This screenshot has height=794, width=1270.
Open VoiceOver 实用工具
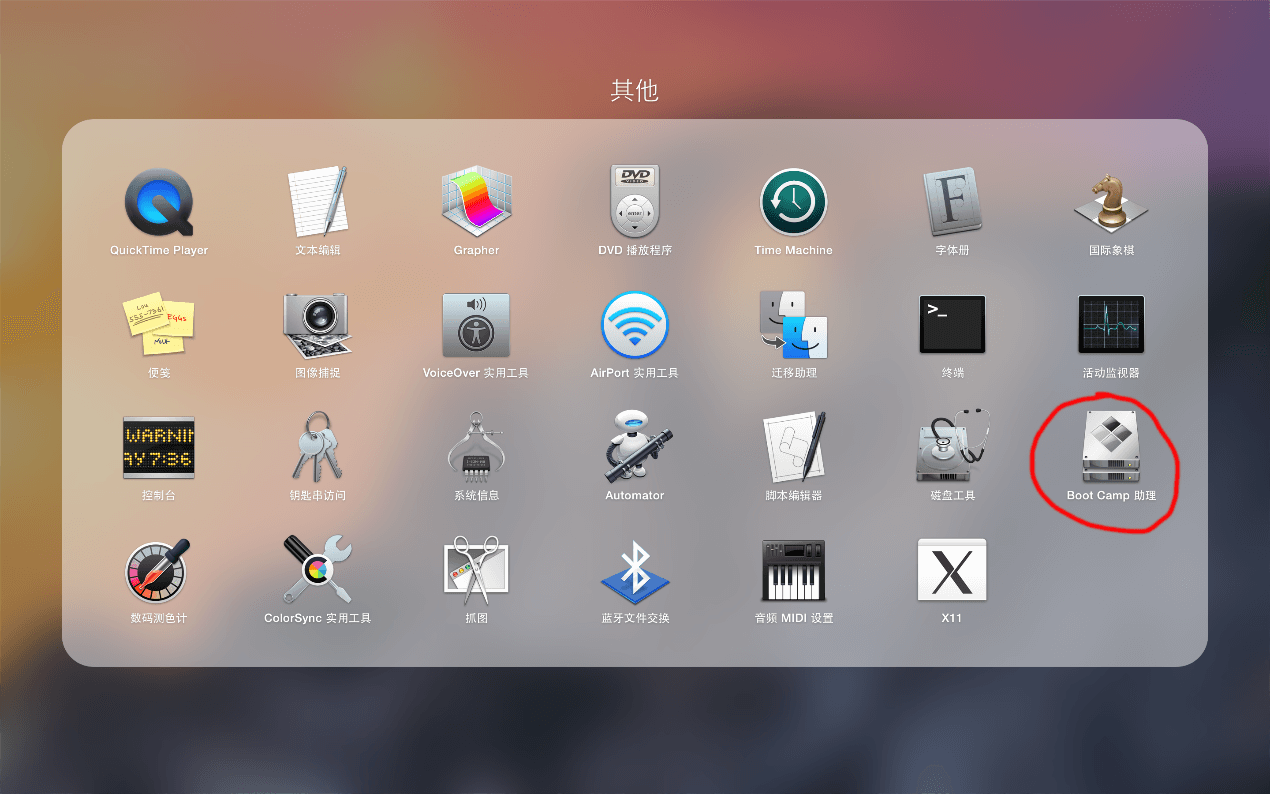476,324
